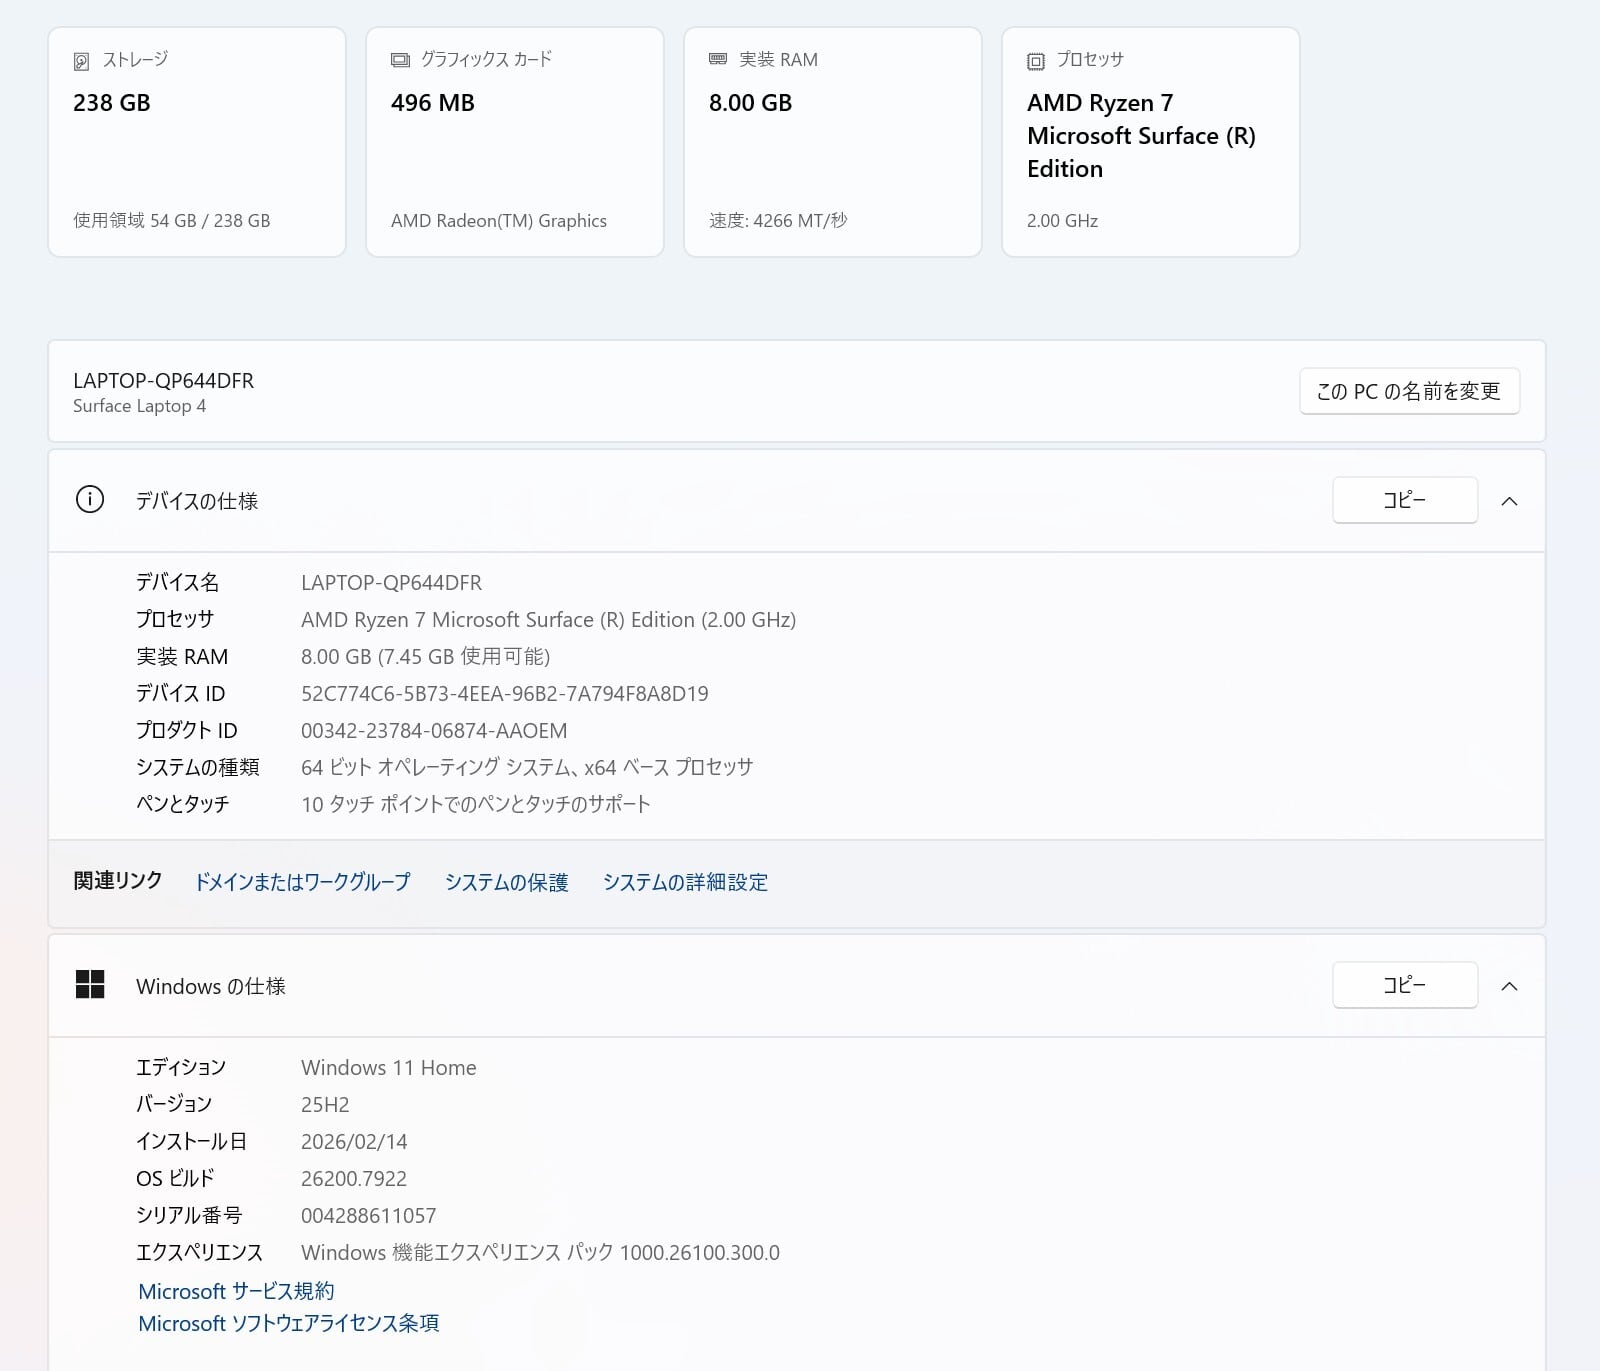Open Microsoft Services Agreement link
This screenshot has width=1600, height=1371.
pos(236,1291)
